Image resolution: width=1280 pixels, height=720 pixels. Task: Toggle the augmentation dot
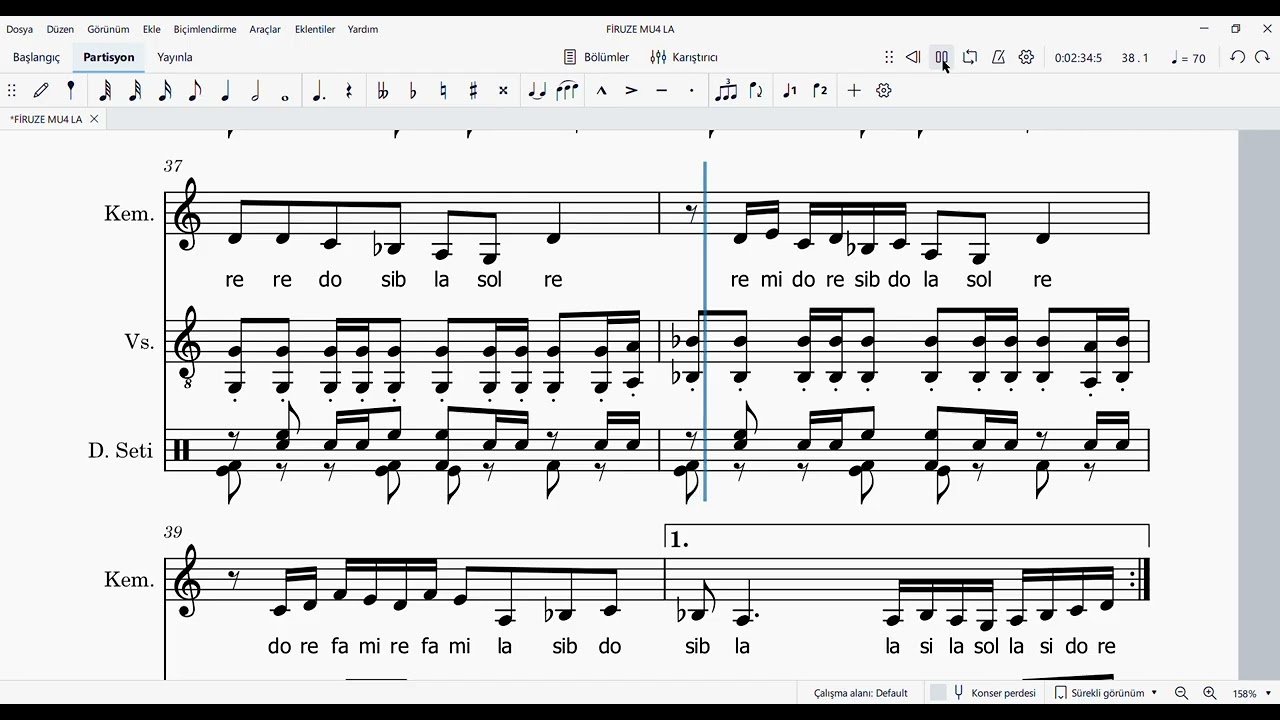pyautogui.click(x=318, y=90)
